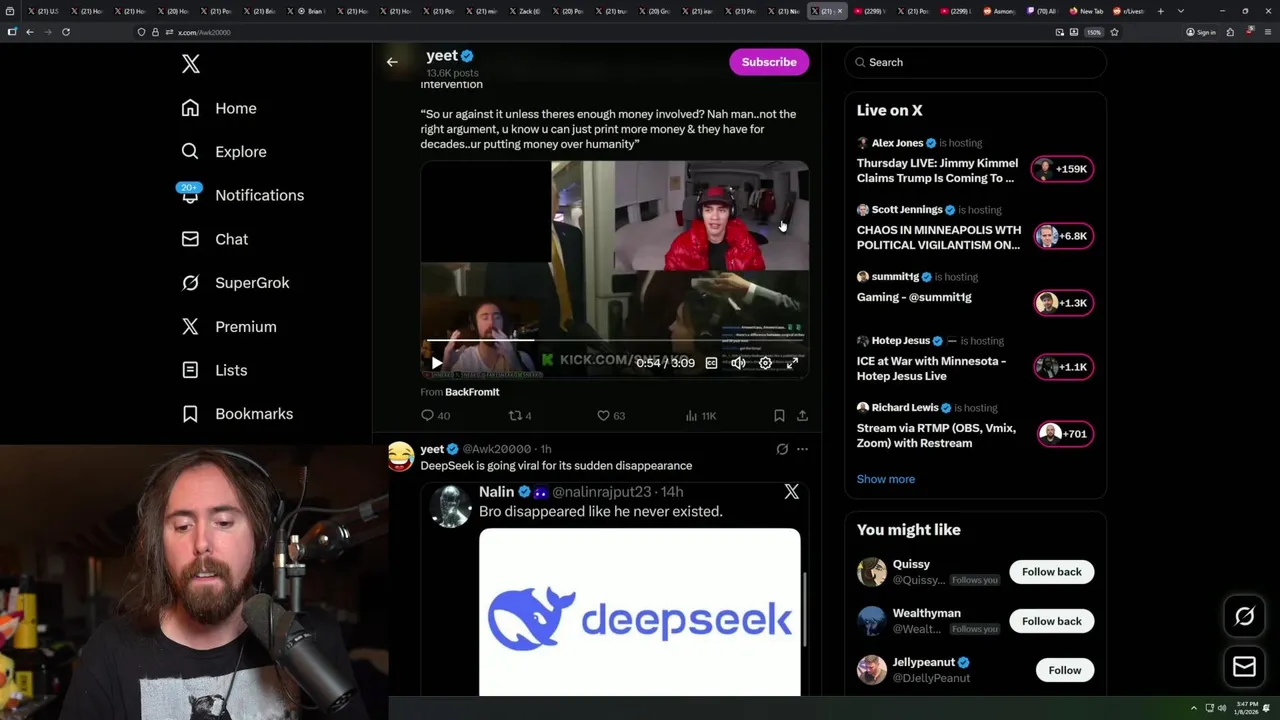Open the floating messages envelope button
This screenshot has height=720, width=1280.
(1244, 666)
